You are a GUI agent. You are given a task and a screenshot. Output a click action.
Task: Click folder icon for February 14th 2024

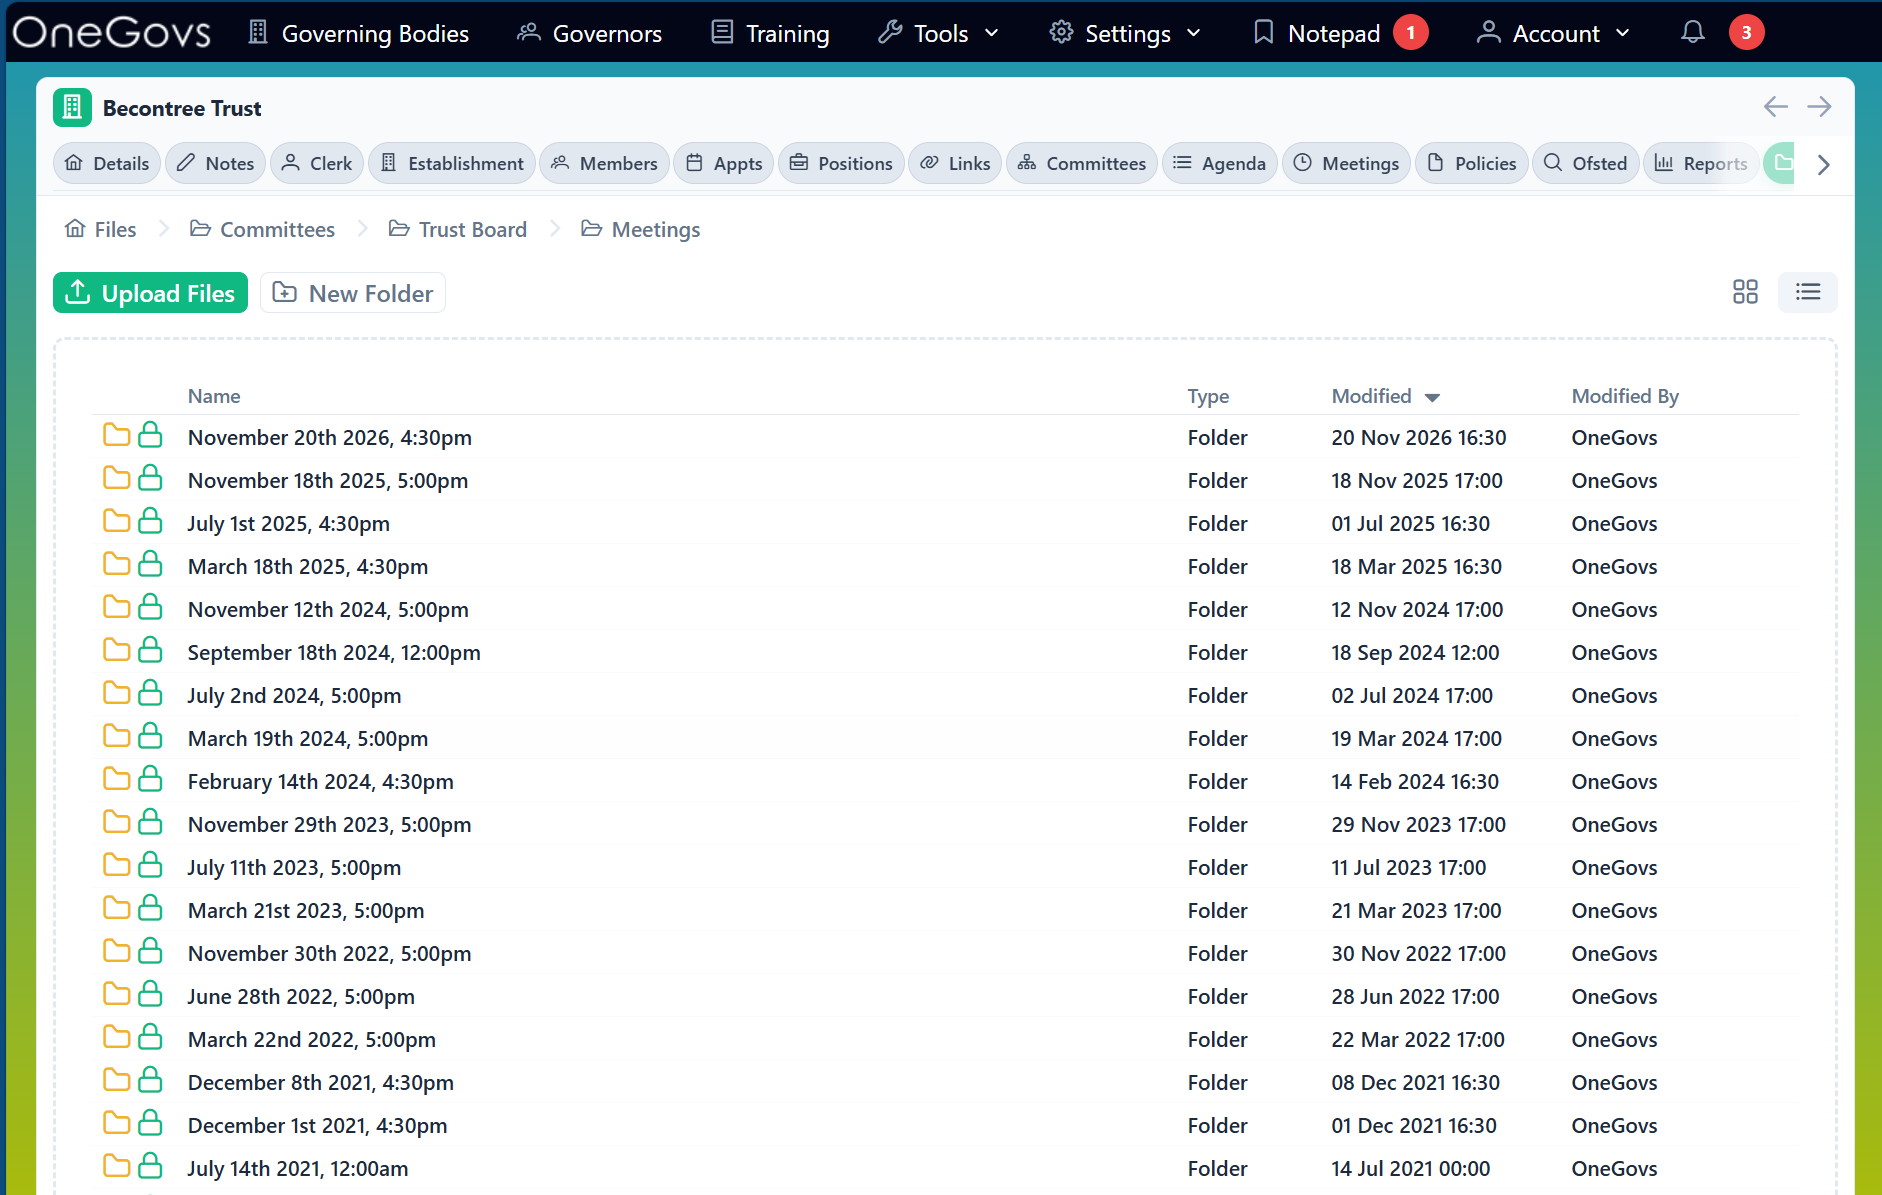[117, 779]
